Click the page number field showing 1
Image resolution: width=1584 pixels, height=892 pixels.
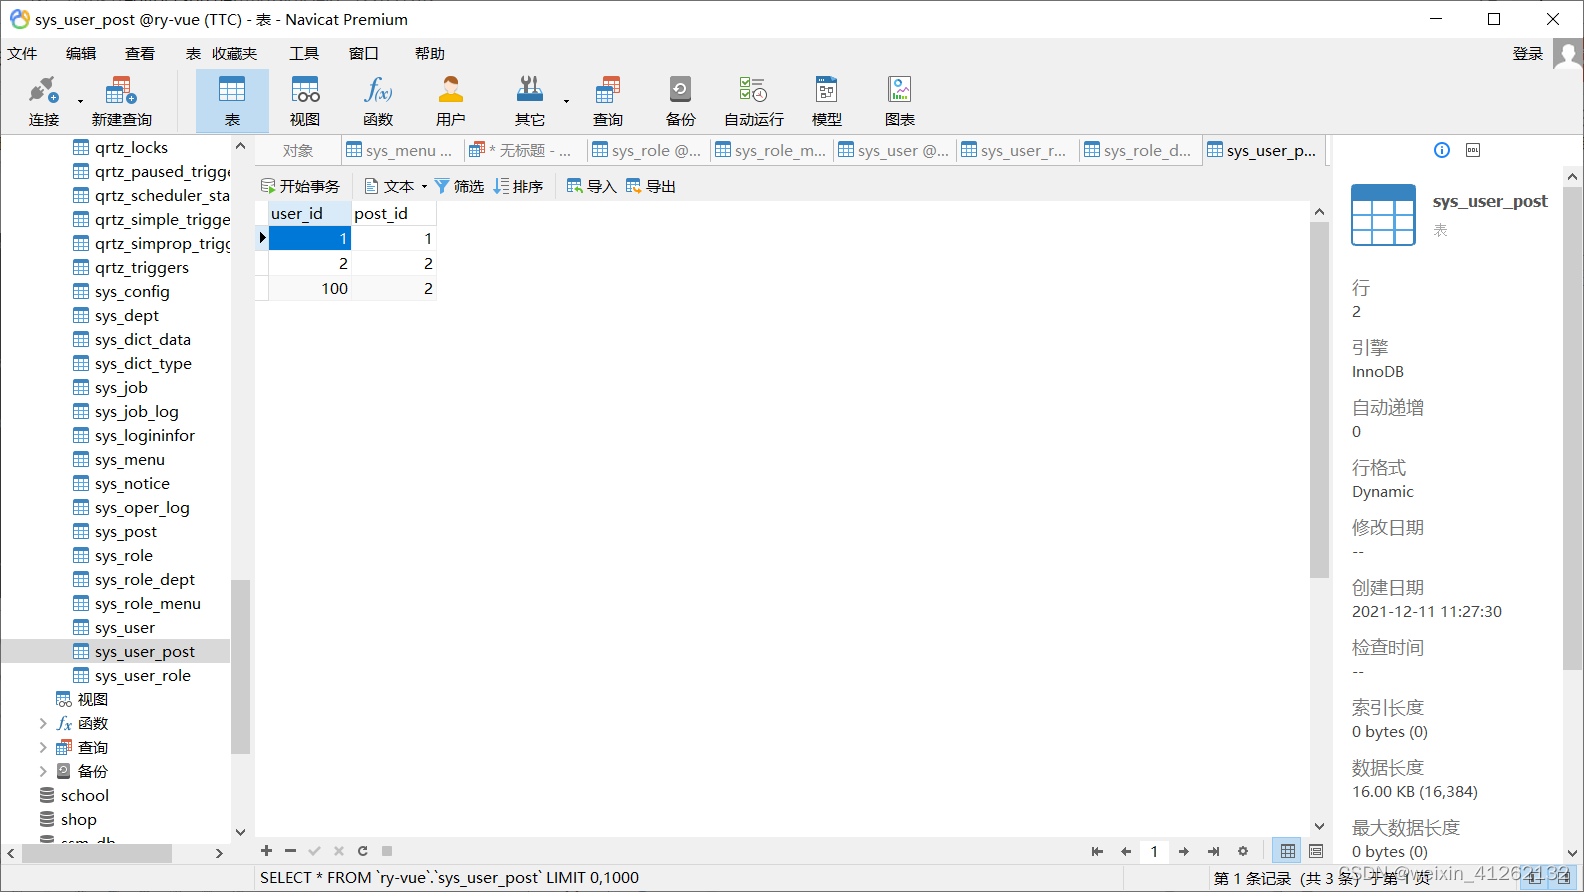pyautogui.click(x=1154, y=852)
